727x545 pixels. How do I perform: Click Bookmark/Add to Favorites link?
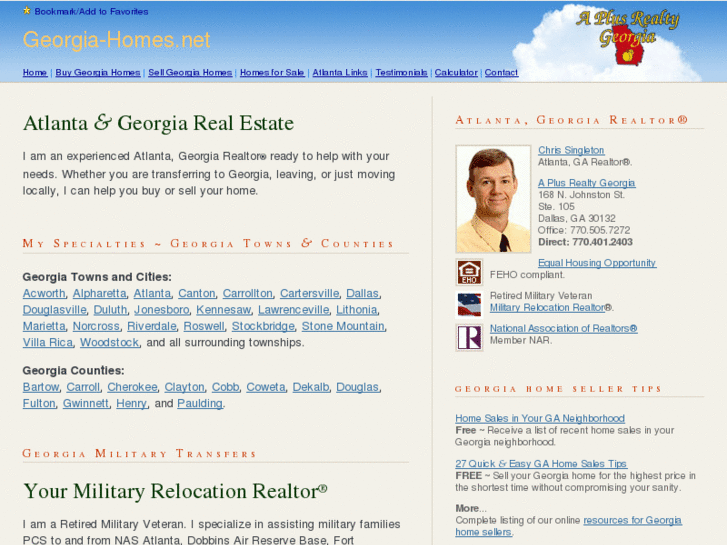click(91, 12)
